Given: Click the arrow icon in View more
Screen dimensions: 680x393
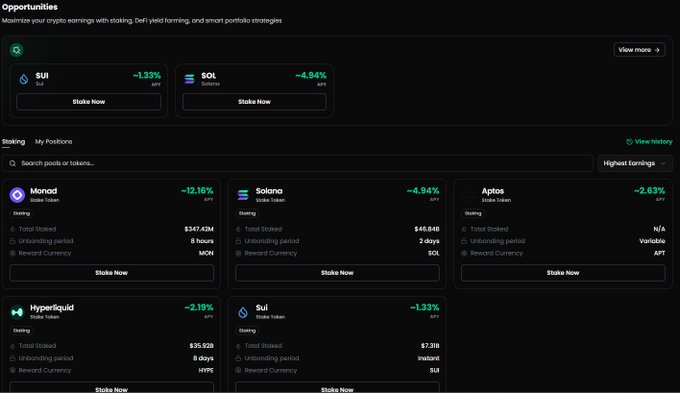Looking at the screenshot, I should (x=657, y=50).
